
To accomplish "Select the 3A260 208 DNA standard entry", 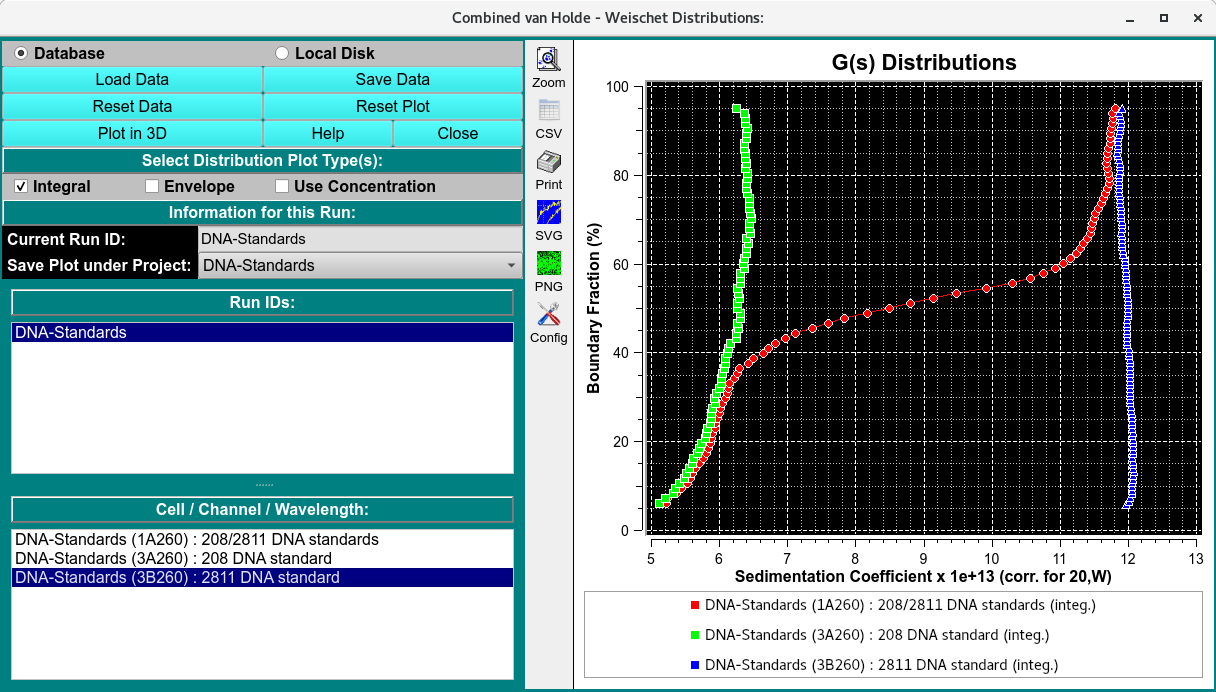I will click(173, 558).
